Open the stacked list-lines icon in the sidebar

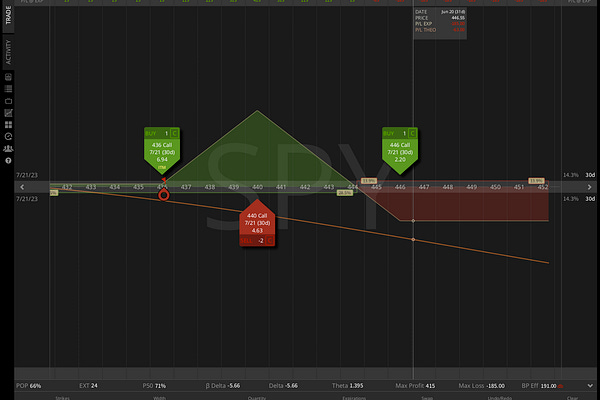pos(8,89)
